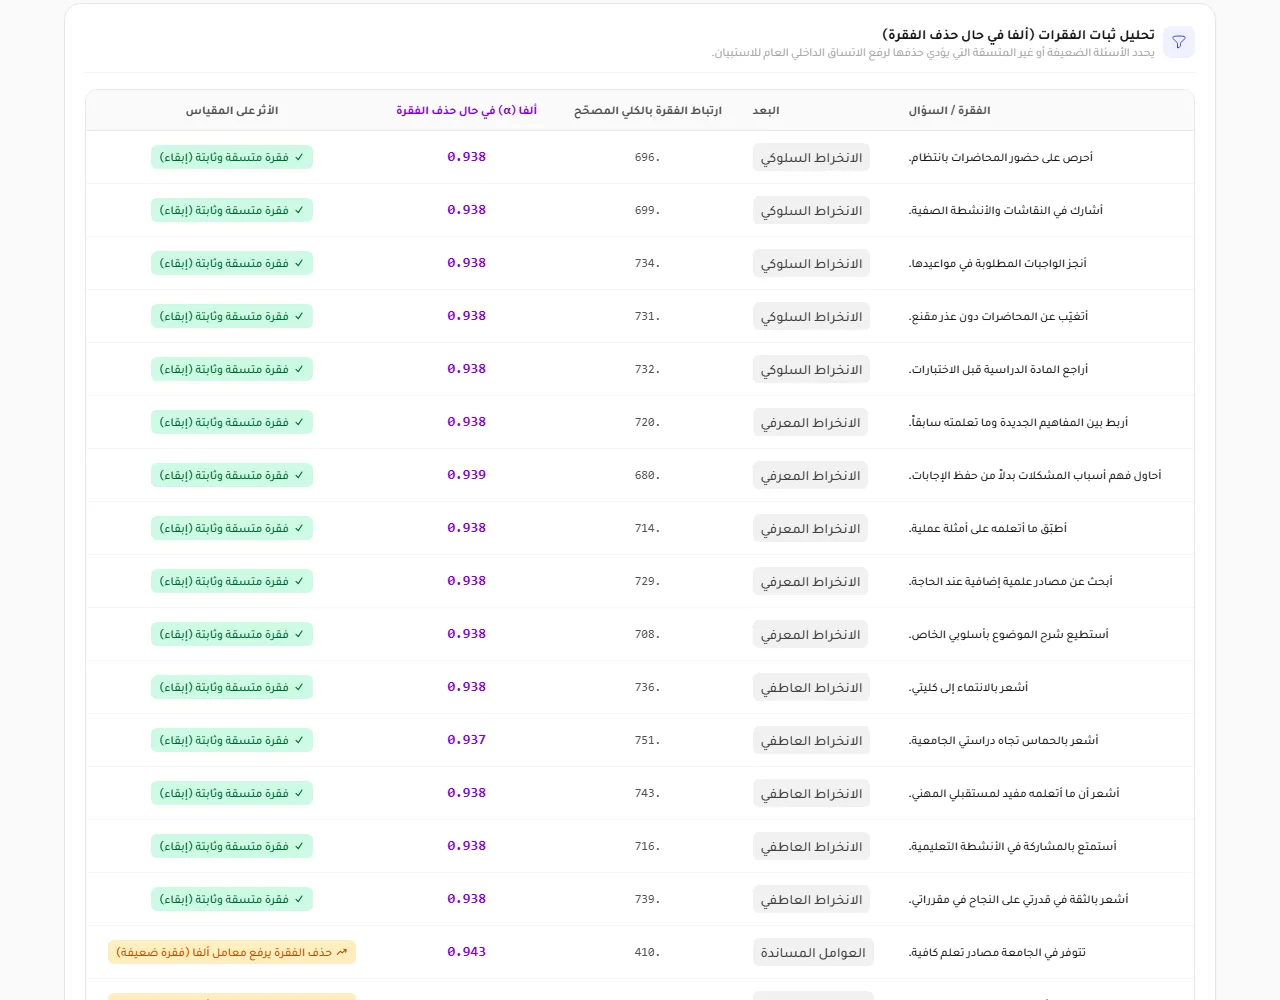1280x1000 pixels.
Task: Select the item 'تتوفر في الجامعة مصادر تعلم كافية'
Action: pyautogui.click(x=997, y=952)
